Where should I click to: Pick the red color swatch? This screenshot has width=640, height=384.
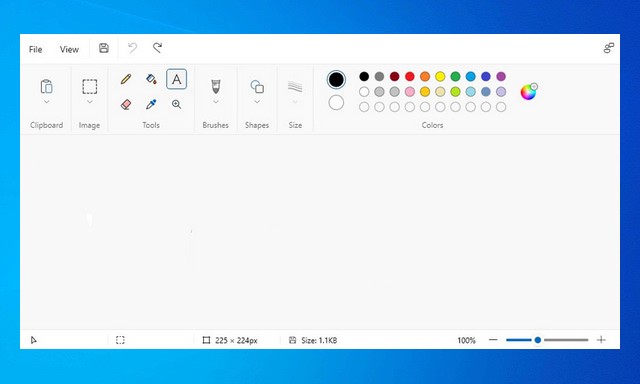[x=409, y=76]
